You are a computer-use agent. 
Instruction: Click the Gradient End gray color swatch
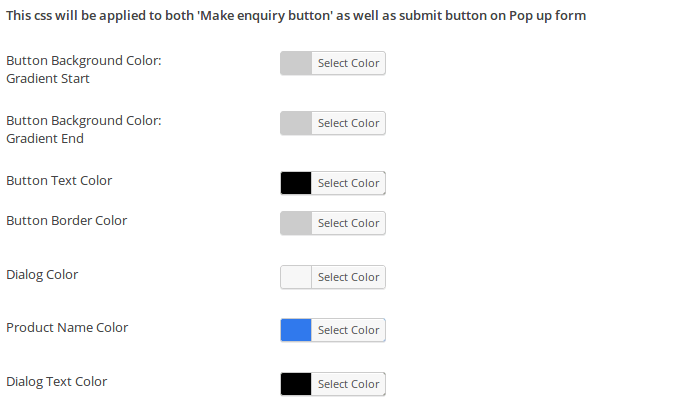click(296, 123)
